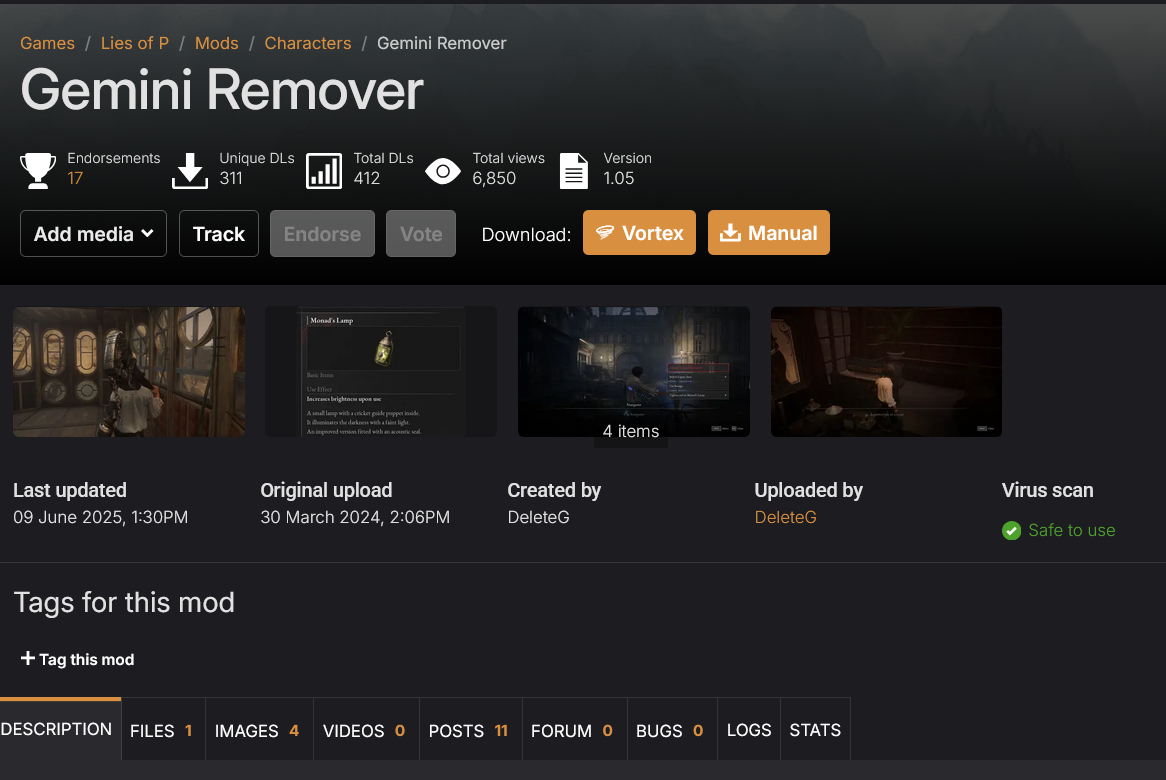Click the Tags for this mod heading

(x=124, y=602)
